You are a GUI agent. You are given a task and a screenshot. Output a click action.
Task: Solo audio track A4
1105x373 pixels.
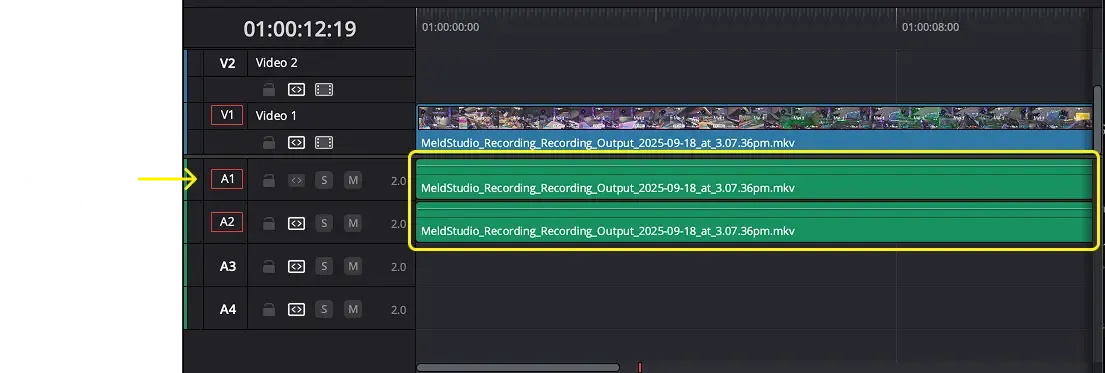pos(324,309)
